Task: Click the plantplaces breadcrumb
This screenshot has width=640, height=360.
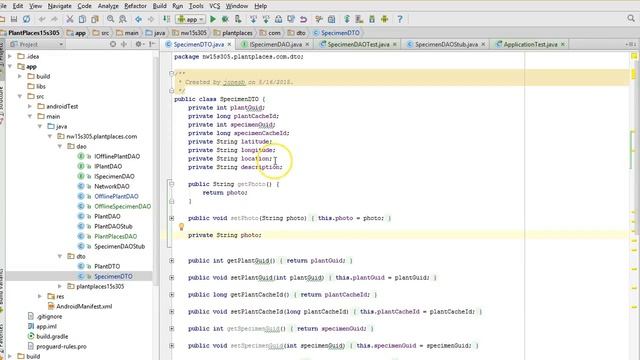Action: point(233,33)
